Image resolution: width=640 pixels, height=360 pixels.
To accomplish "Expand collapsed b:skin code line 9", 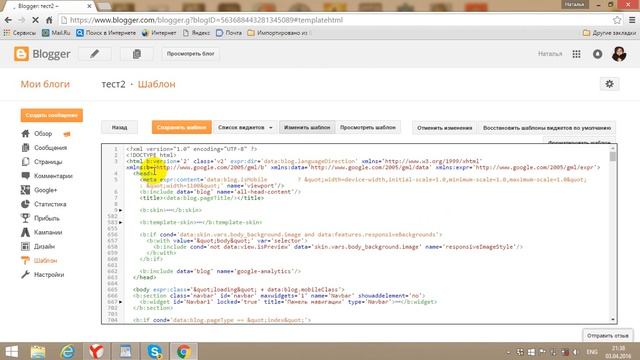I will (x=120, y=210).
